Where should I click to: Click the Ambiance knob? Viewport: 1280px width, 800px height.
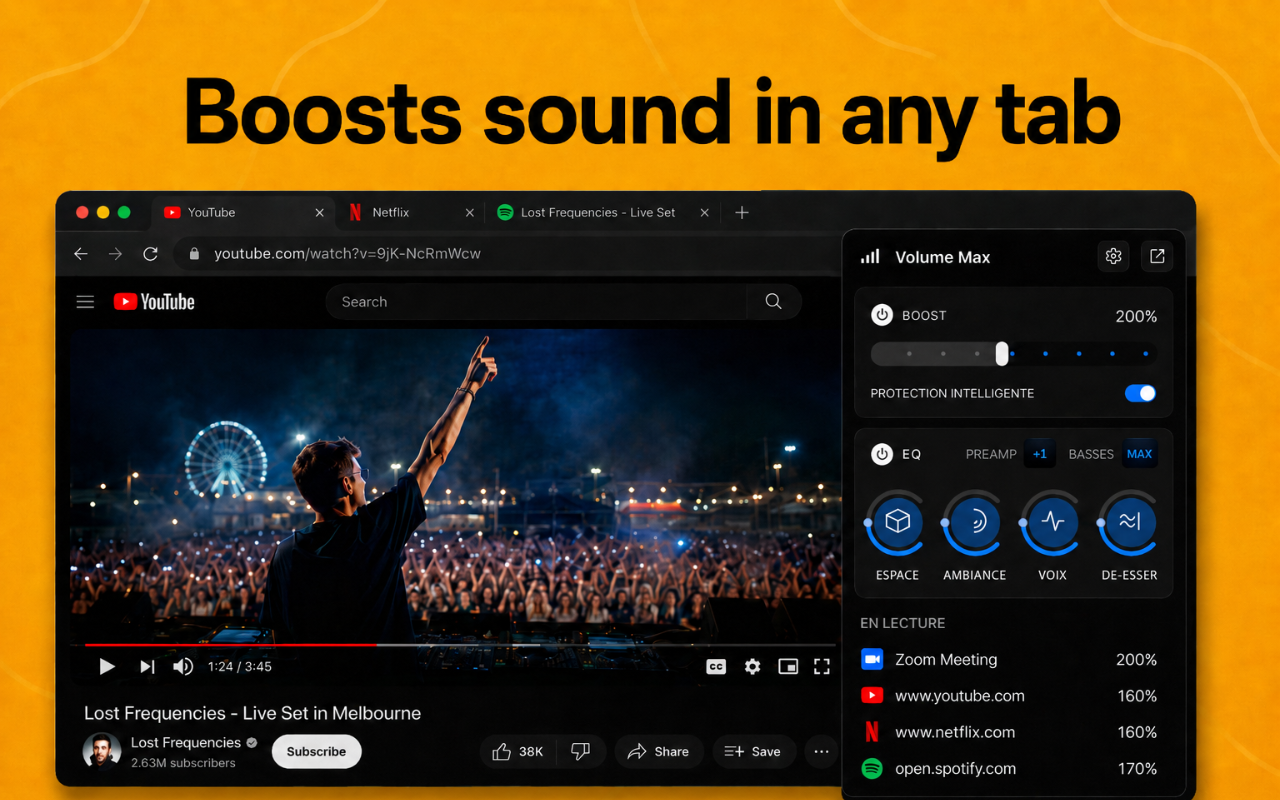pyautogui.click(x=974, y=522)
